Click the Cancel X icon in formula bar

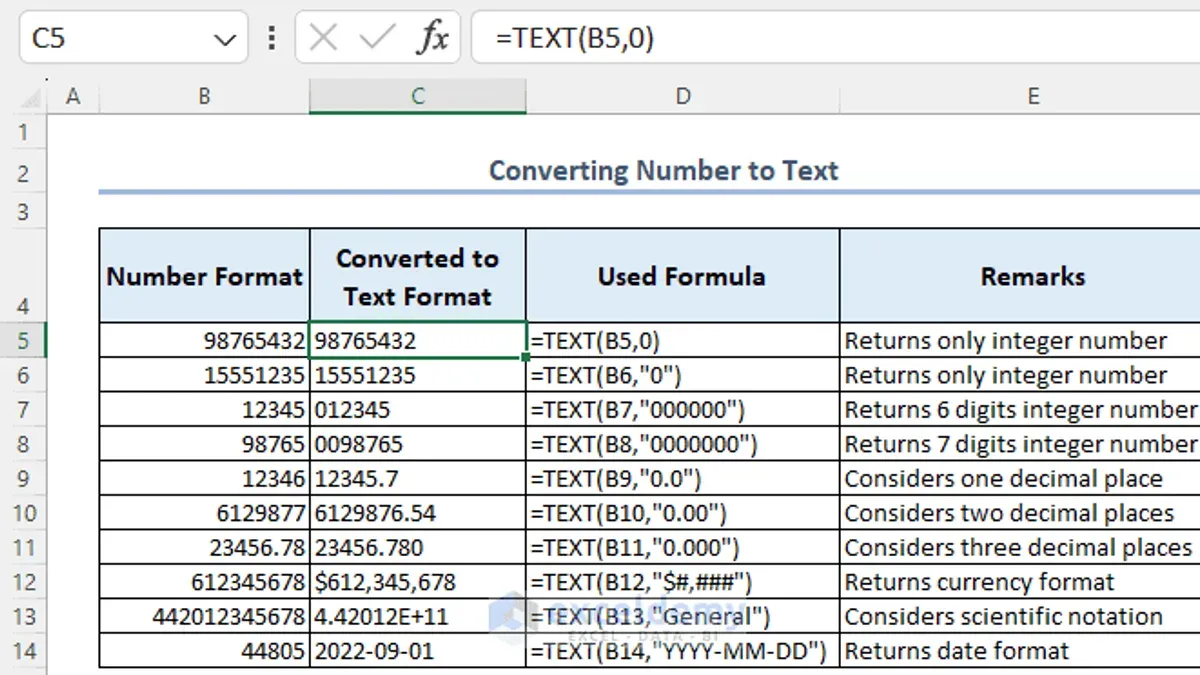pyautogui.click(x=323, y=38)
